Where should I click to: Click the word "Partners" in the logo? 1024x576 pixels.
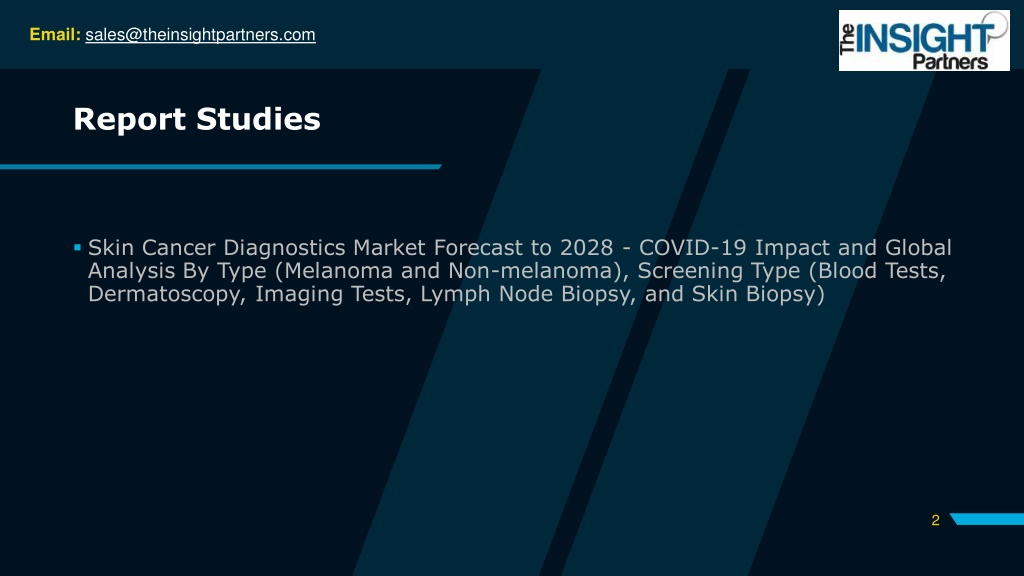[949, 61]
